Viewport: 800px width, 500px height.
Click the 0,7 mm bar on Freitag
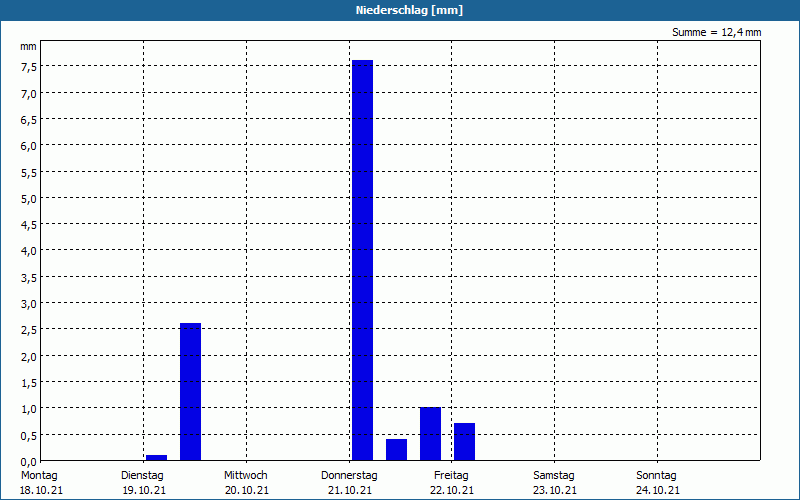464,442
